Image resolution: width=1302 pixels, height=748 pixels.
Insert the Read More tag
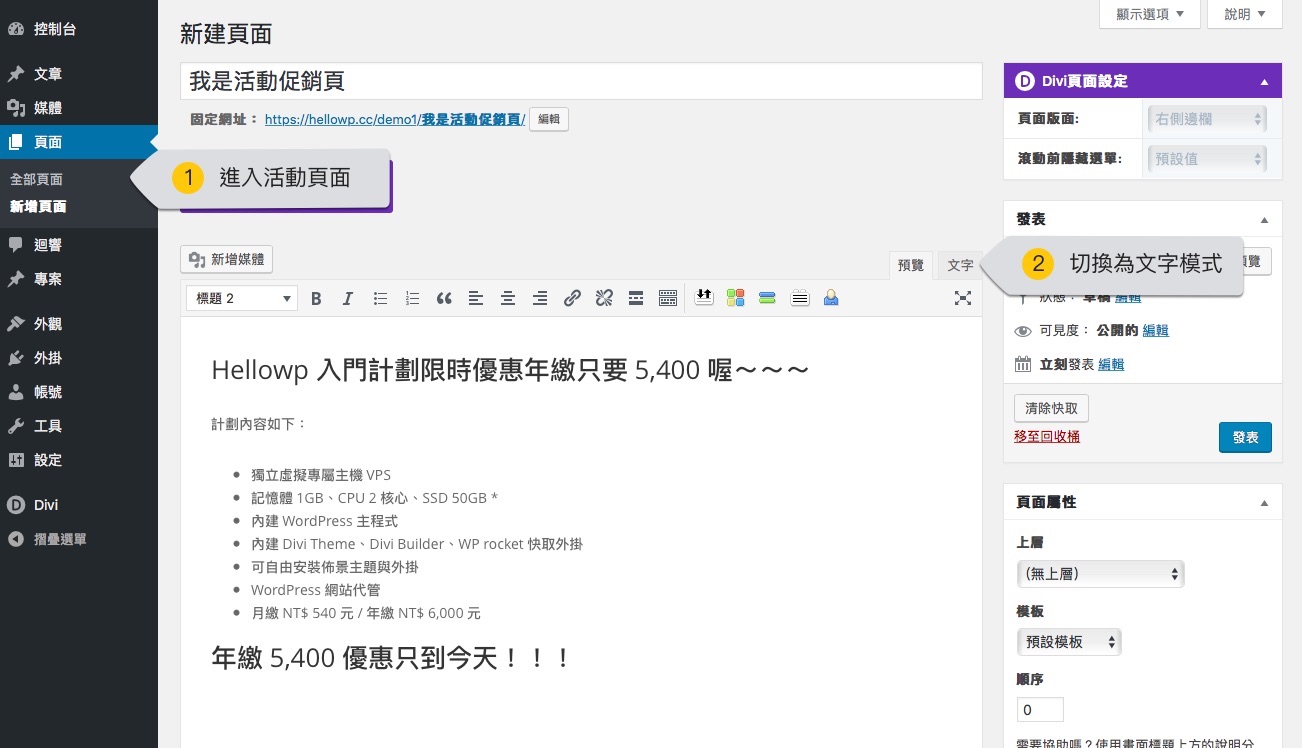click(x=636, y=298)
